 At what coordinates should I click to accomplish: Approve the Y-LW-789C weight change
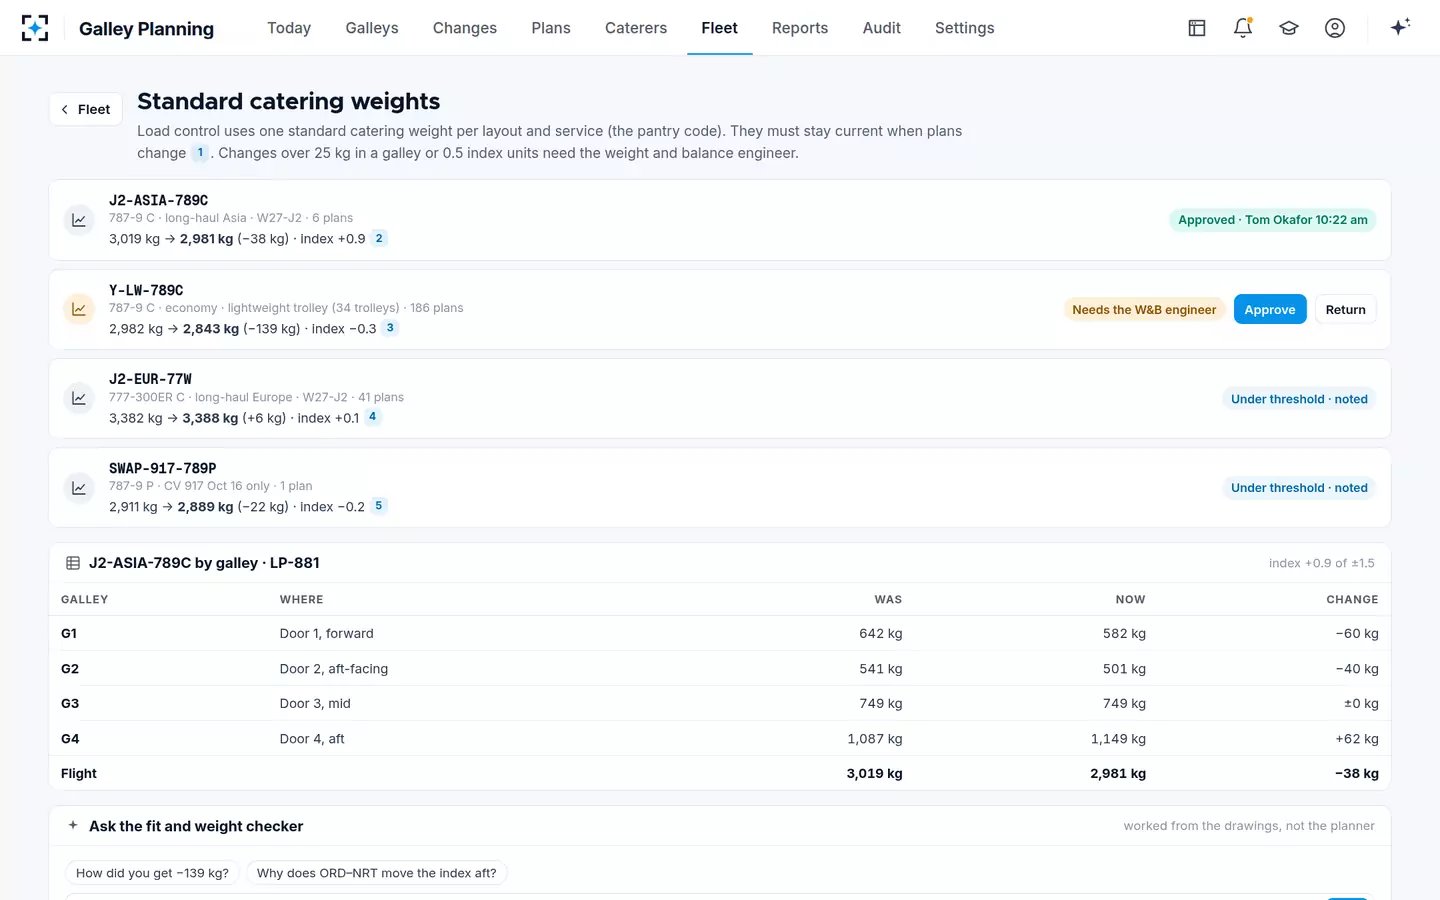(x=1270, y=310)
